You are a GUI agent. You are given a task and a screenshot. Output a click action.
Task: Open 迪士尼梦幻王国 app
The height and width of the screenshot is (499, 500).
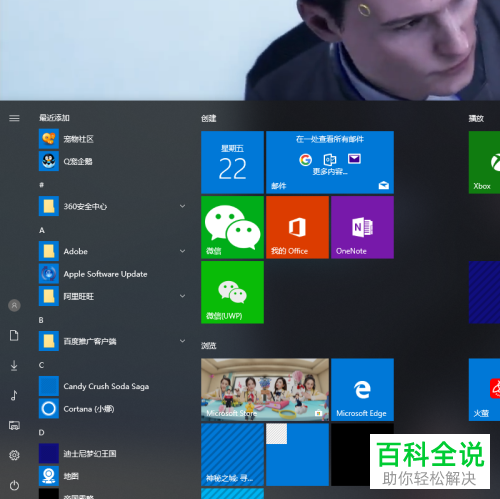(x=112, y=454)
